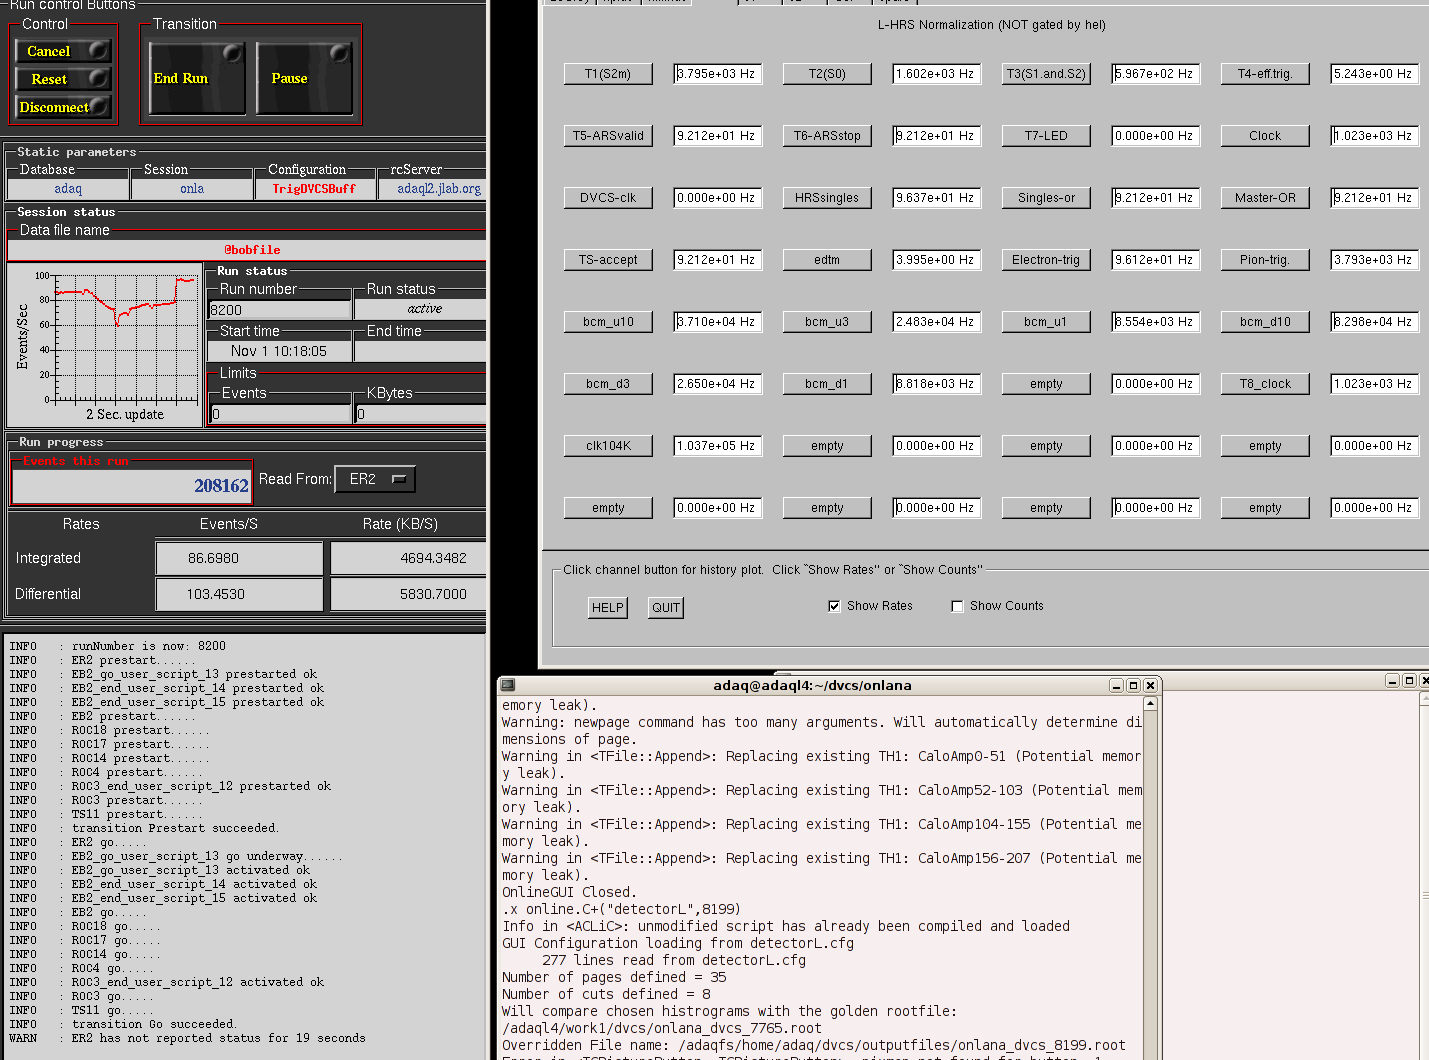
Task: Click the T4-eff.trig. channel button
Action: 1265,74
